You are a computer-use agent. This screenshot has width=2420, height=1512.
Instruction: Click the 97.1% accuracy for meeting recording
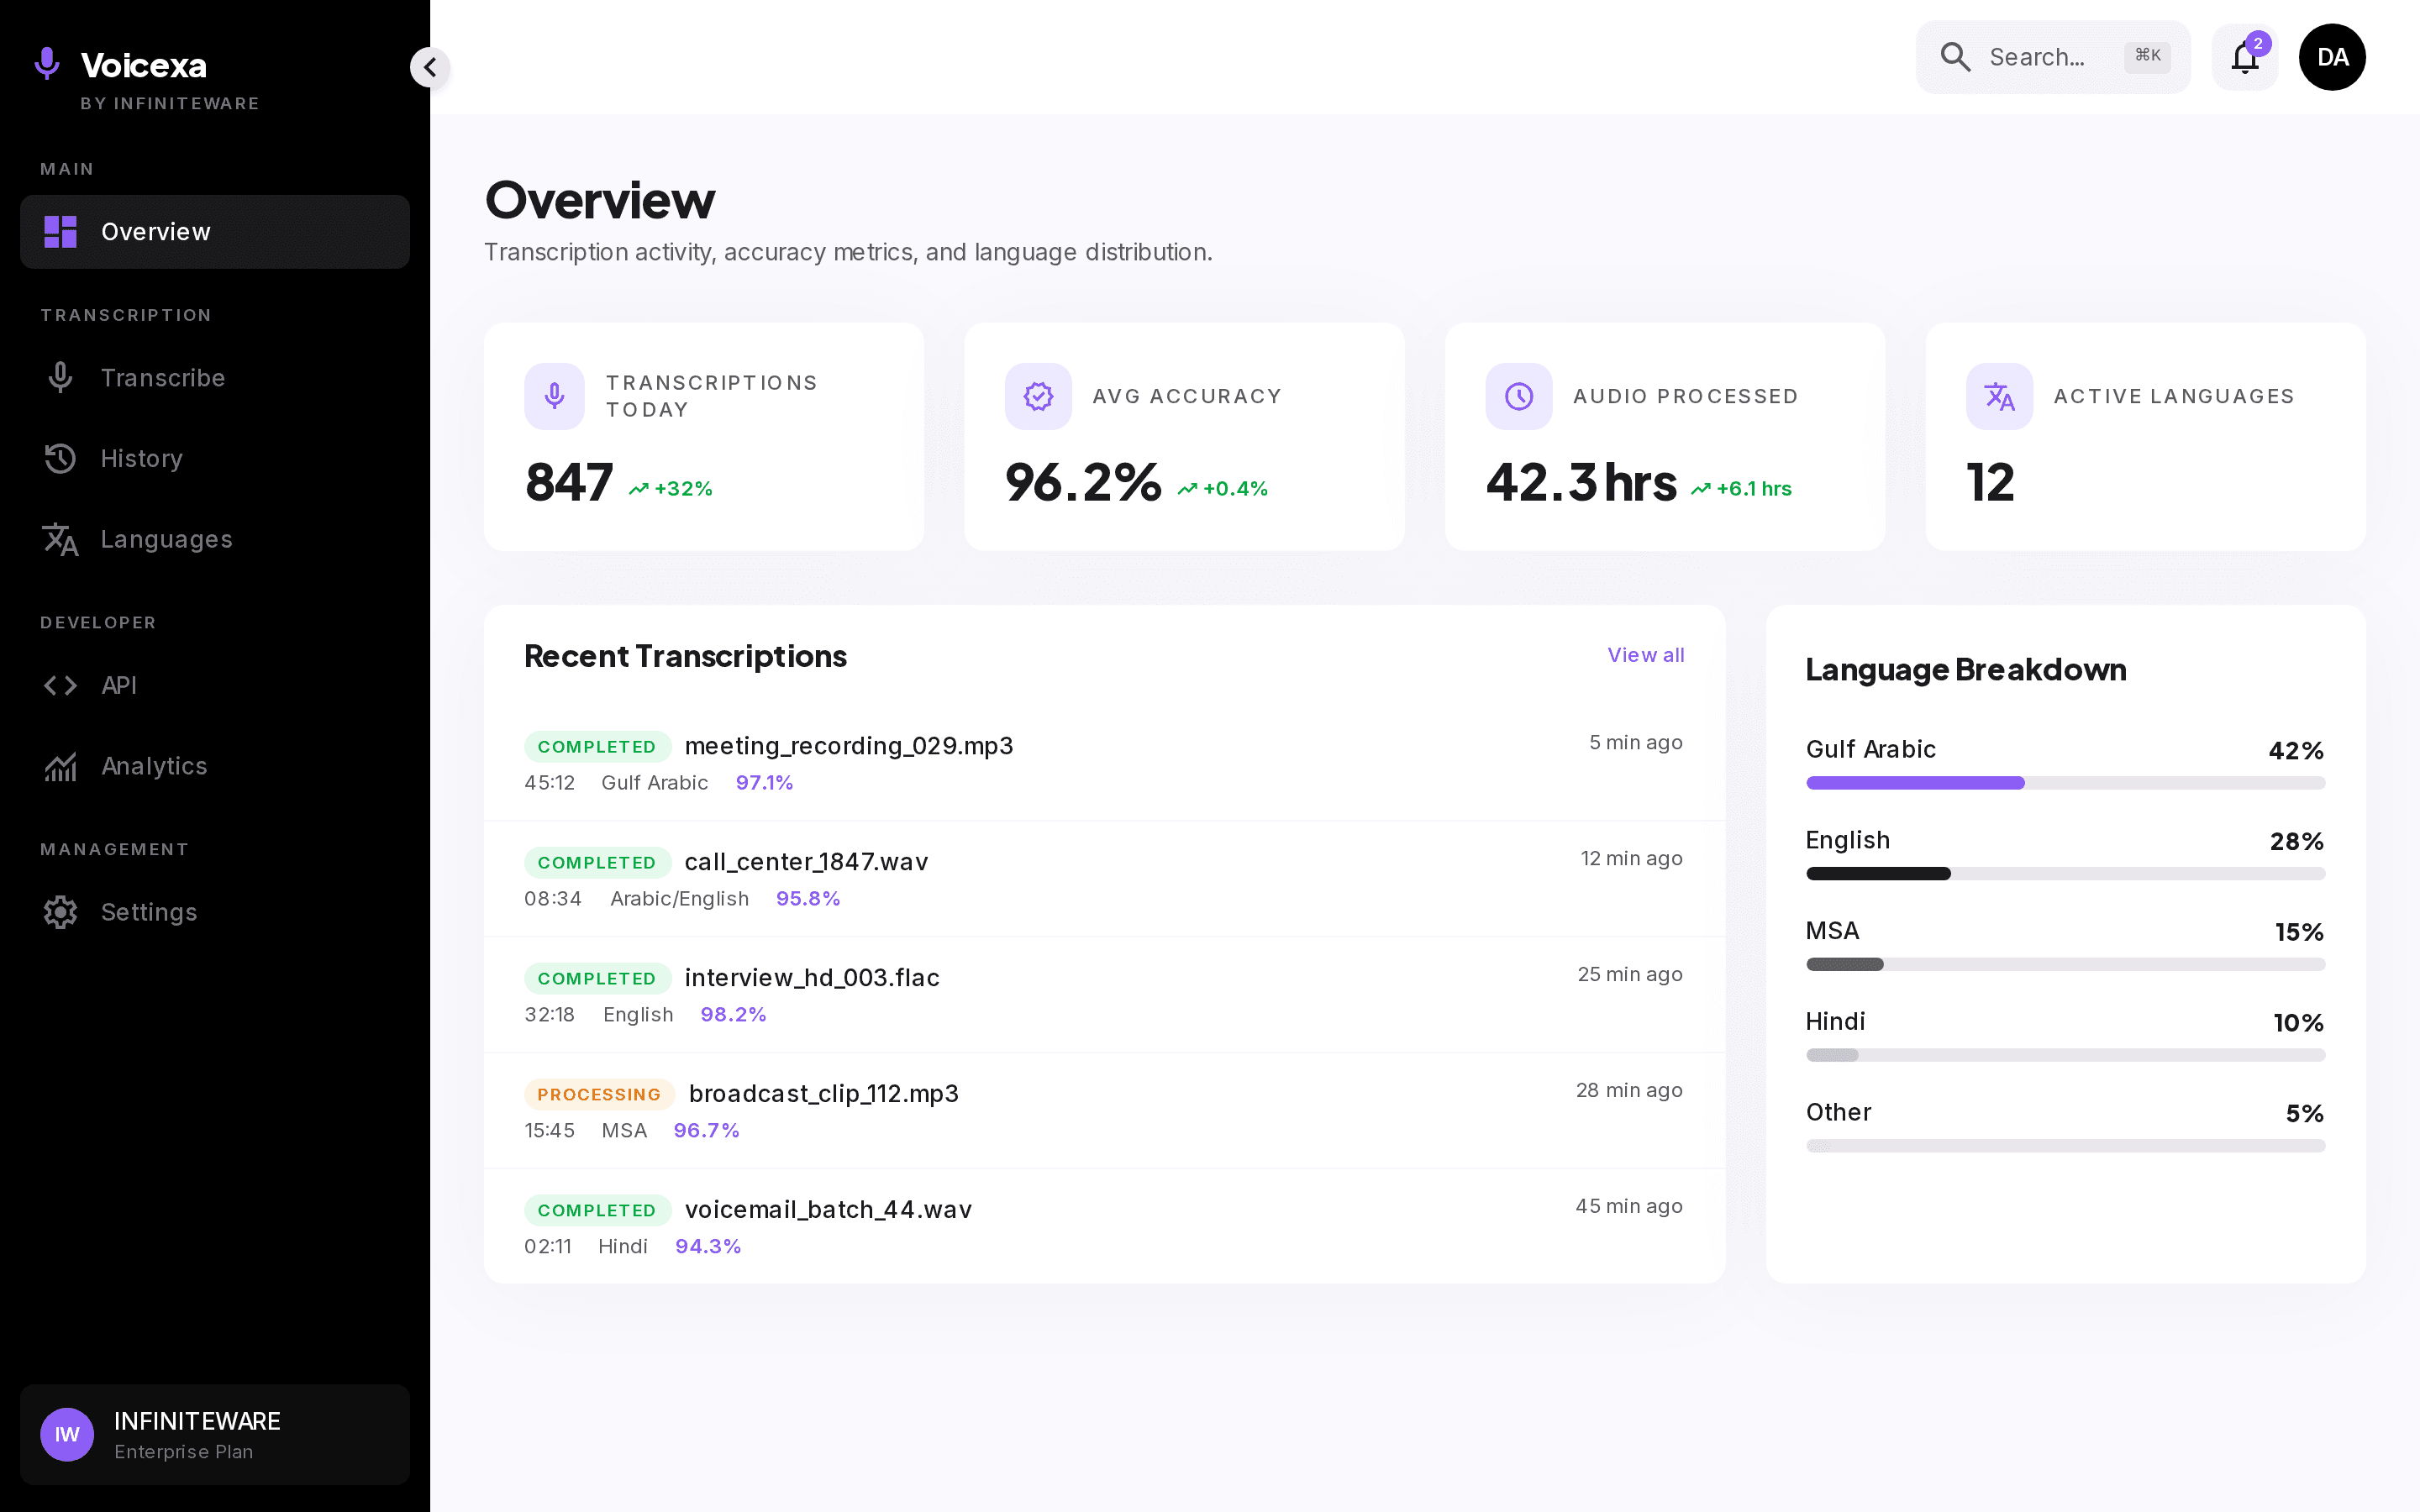(764, 783)
